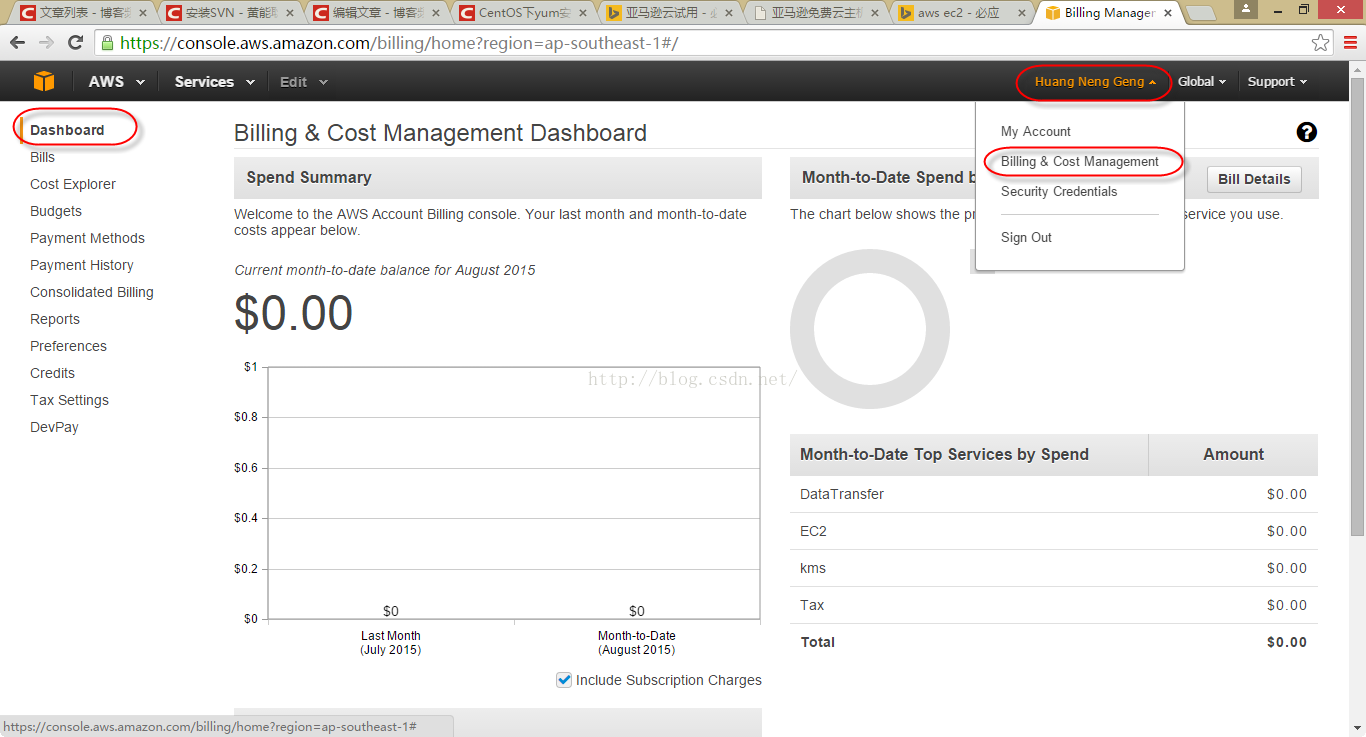Switch to the aws ec2 Bing tab

(x=962, y=13)
